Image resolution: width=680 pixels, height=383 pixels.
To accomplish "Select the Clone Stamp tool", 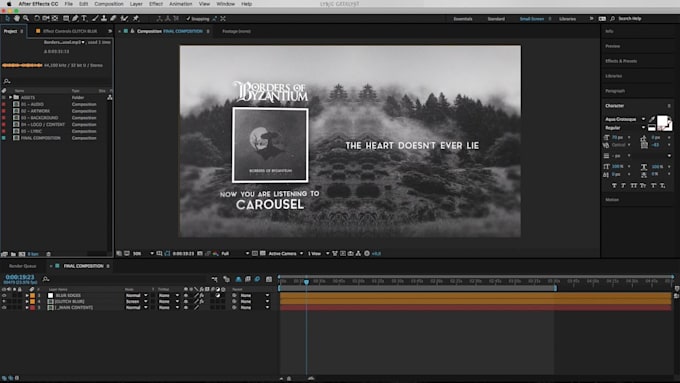I will 104,18.
